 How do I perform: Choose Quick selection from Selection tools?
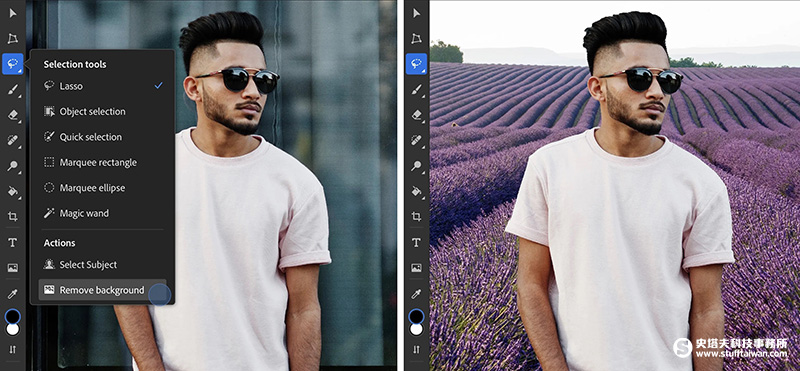coord(91,137)
